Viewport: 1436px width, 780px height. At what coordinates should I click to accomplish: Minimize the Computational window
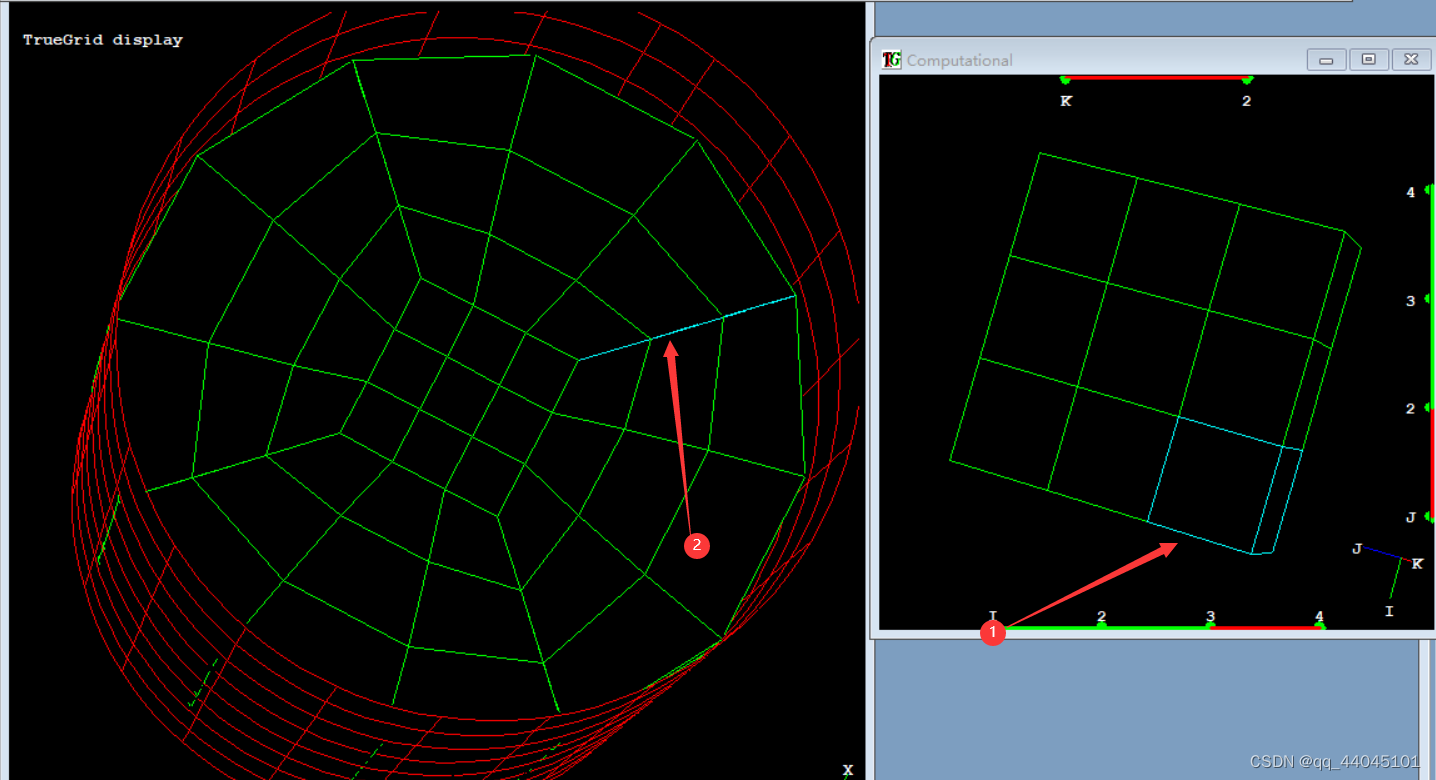(1326, 59)
